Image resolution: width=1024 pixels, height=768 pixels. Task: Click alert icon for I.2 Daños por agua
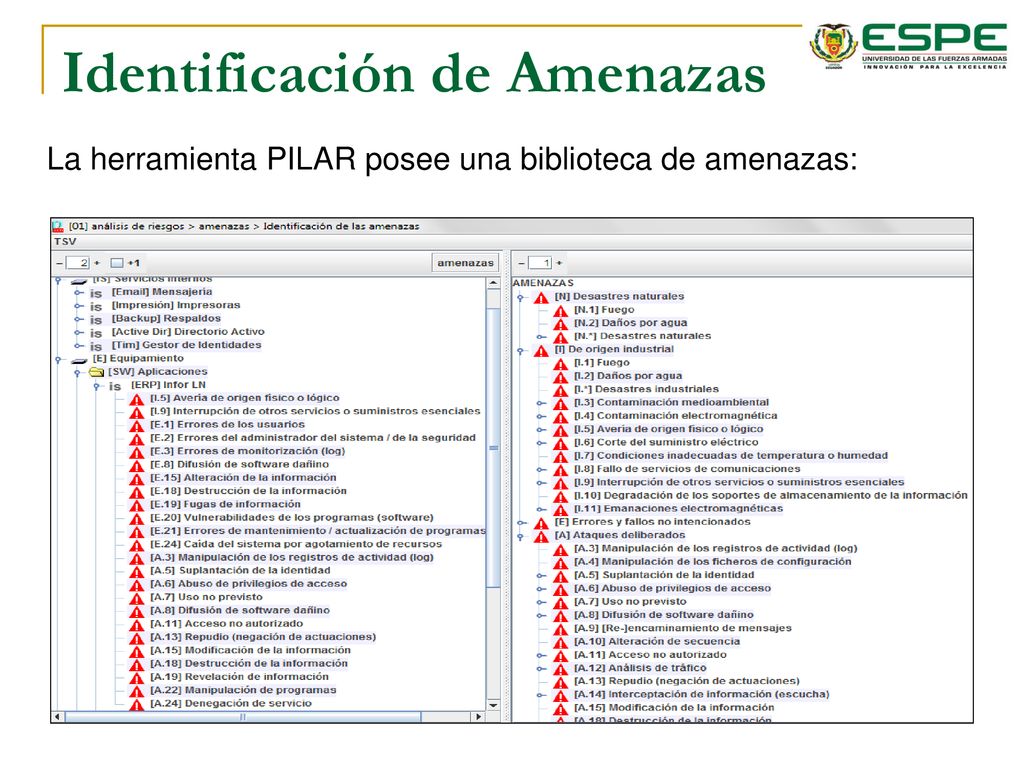[561, 377]
